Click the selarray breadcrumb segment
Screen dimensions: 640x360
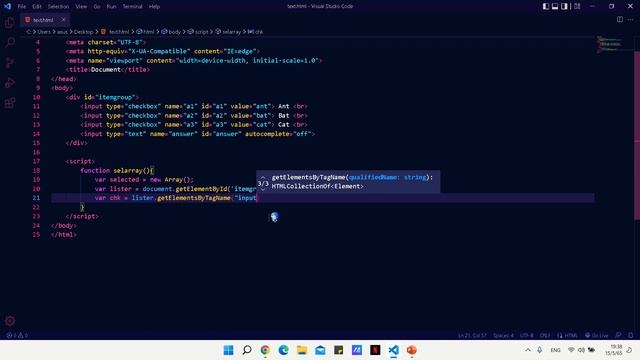click(229, 32)
